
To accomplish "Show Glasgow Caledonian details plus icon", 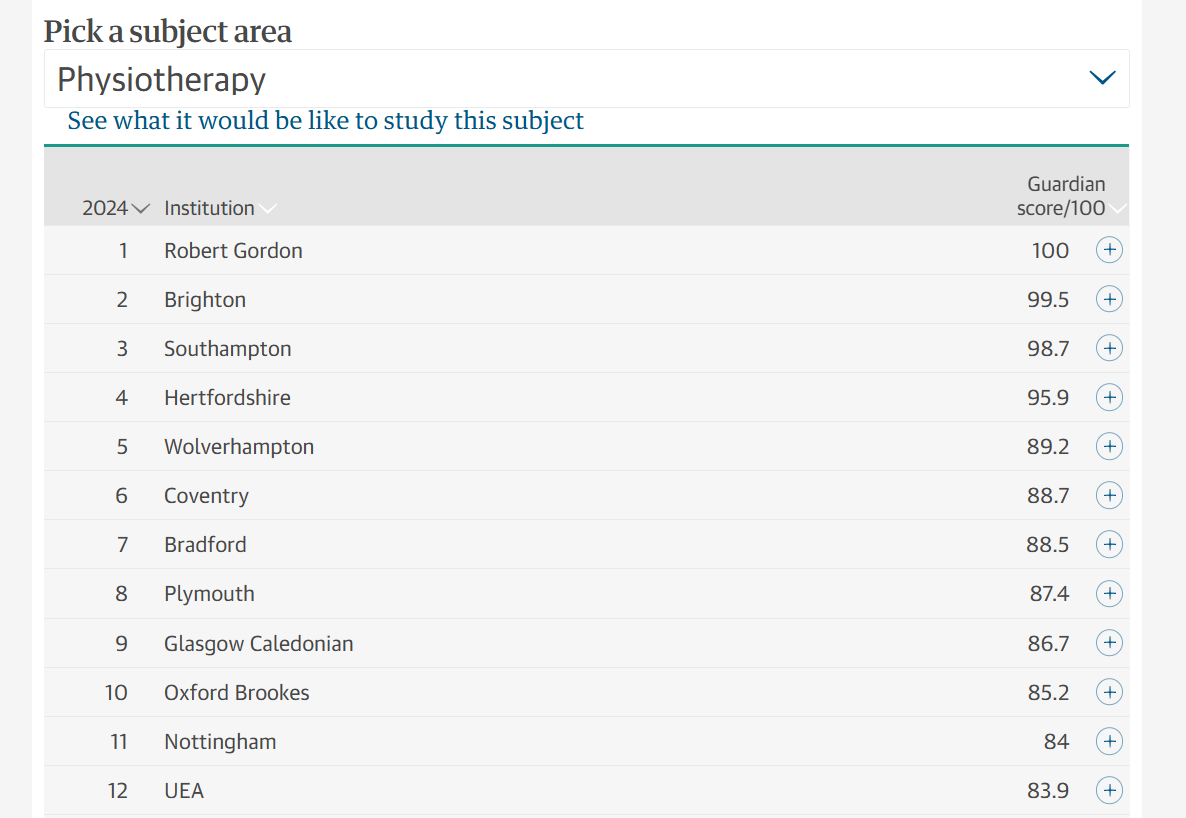I will (x=1109, y=642).
